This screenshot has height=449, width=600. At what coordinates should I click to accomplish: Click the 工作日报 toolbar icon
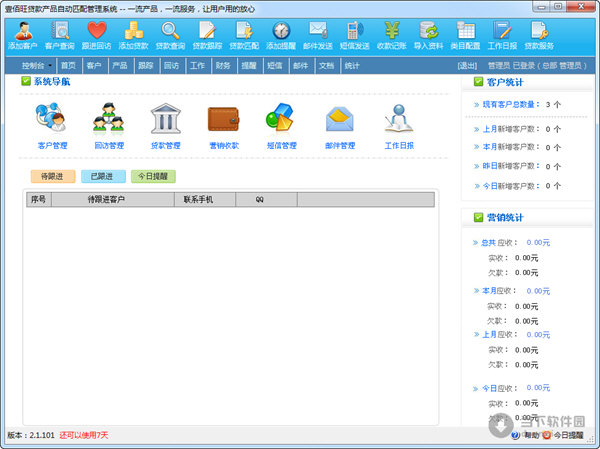point(503,31)
